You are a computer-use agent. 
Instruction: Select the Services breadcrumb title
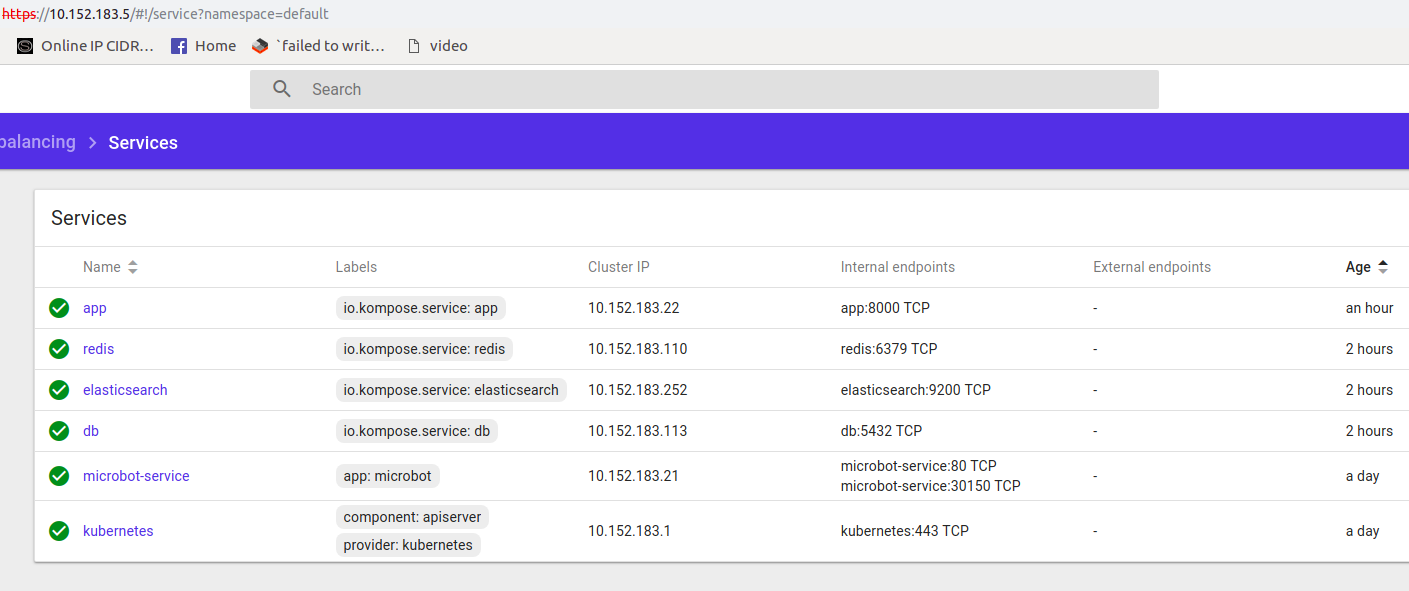(143, 143)
